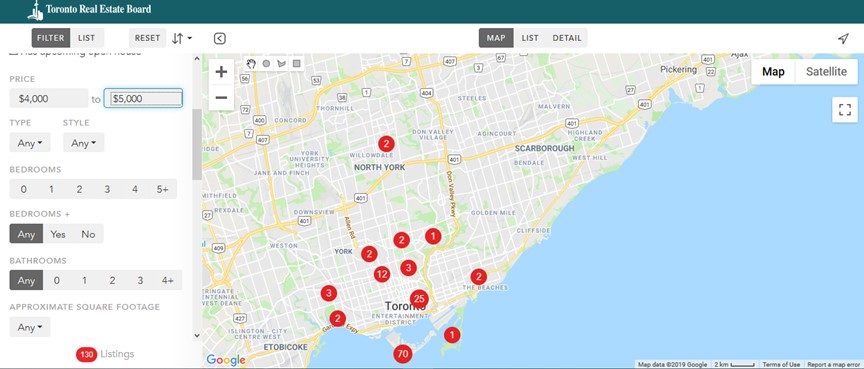This screenshot has width=864, height=369.
Task: Zoom out with the map minus button
Action: click(222, 97)
